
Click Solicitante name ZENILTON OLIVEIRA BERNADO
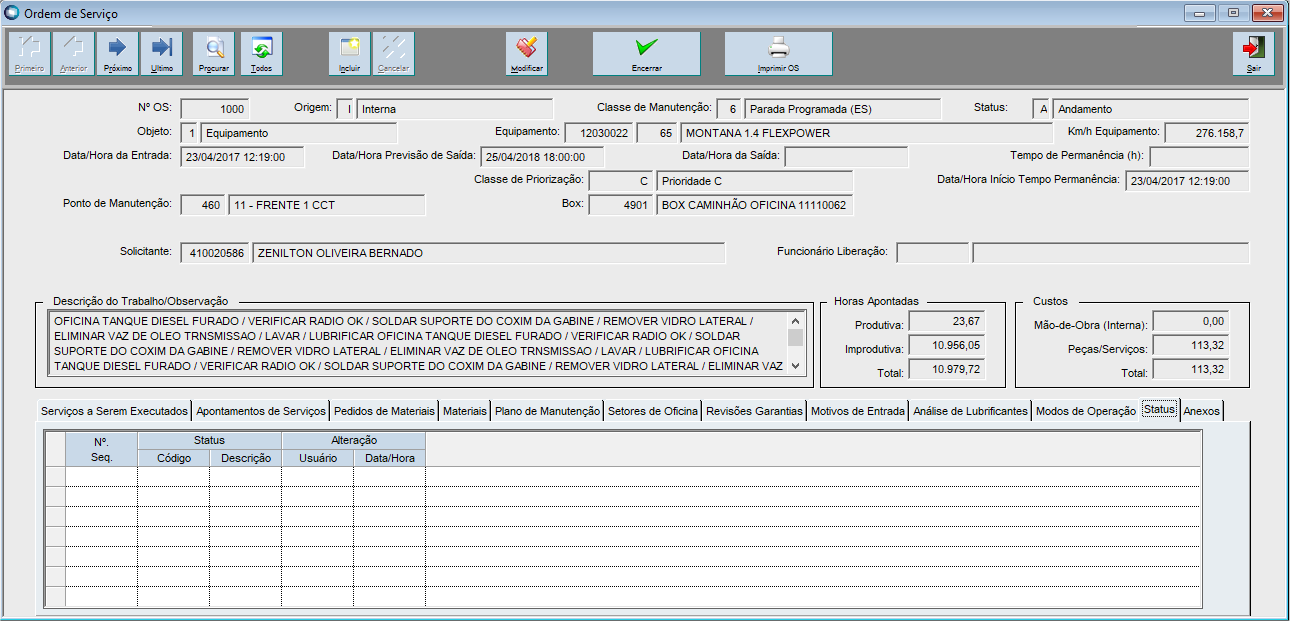(489, 253)
